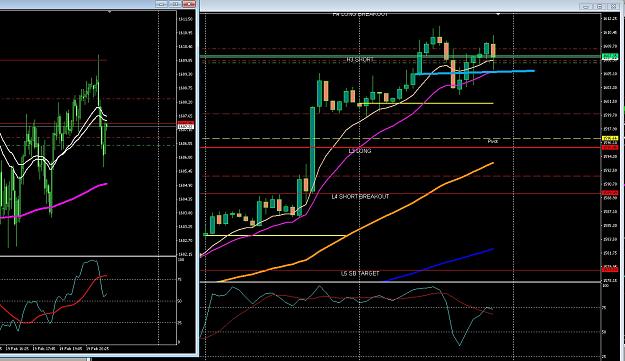Select the upper yellow horizontal line
Screen dimensions: 625x361
[x=426, y=104]
